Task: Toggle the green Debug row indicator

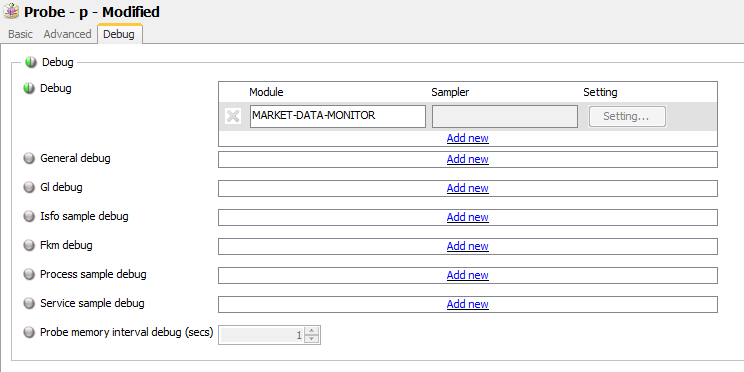Action: coord(29,88)
